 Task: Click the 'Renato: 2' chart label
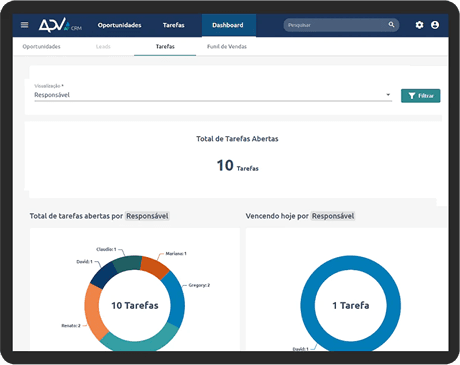coord(71,326)
